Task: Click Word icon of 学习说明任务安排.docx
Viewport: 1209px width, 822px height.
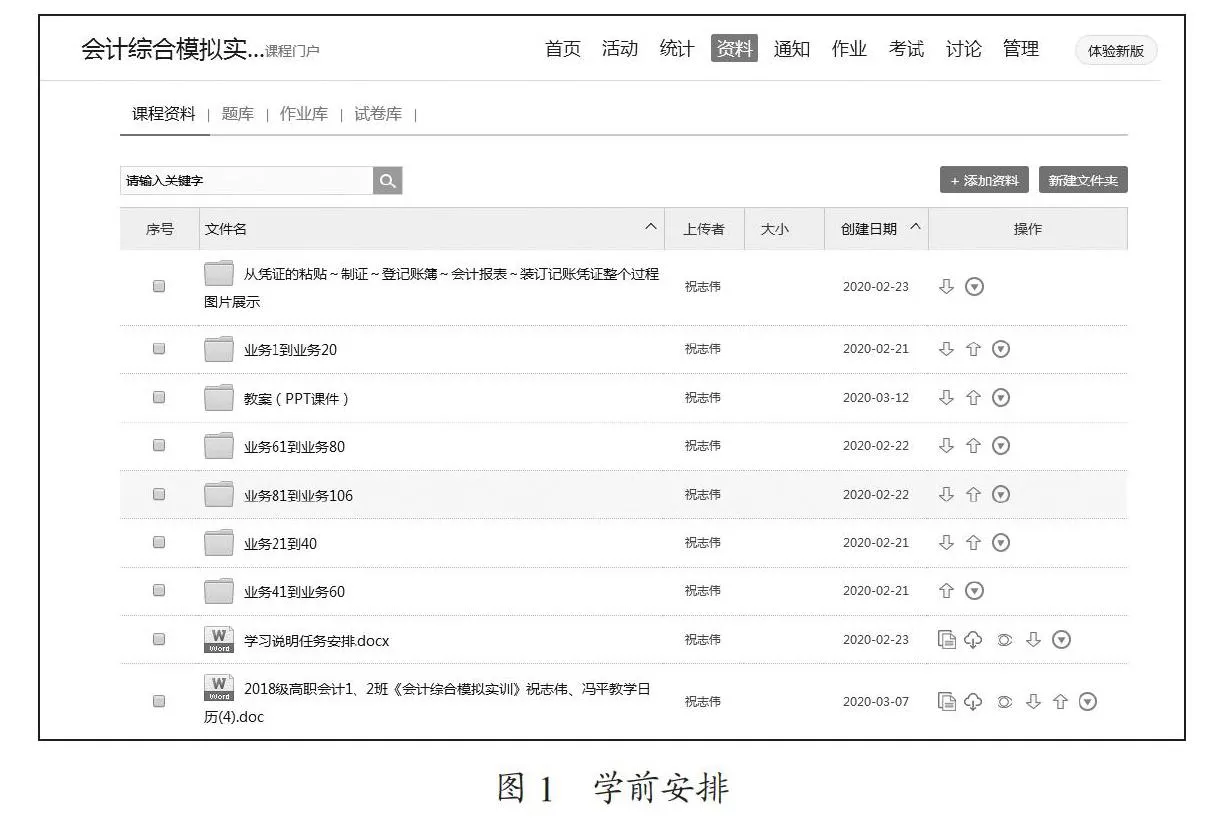Action: coord(219,640)
